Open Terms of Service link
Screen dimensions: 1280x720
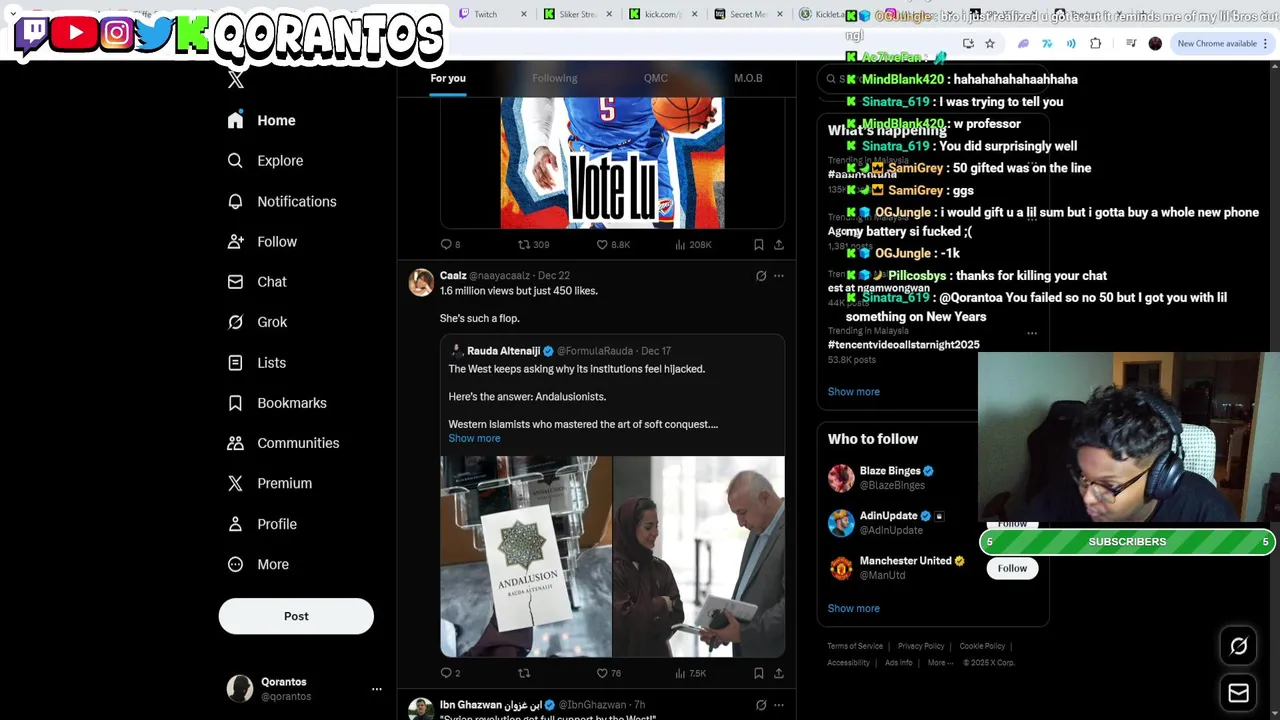[x=855, y=646]
